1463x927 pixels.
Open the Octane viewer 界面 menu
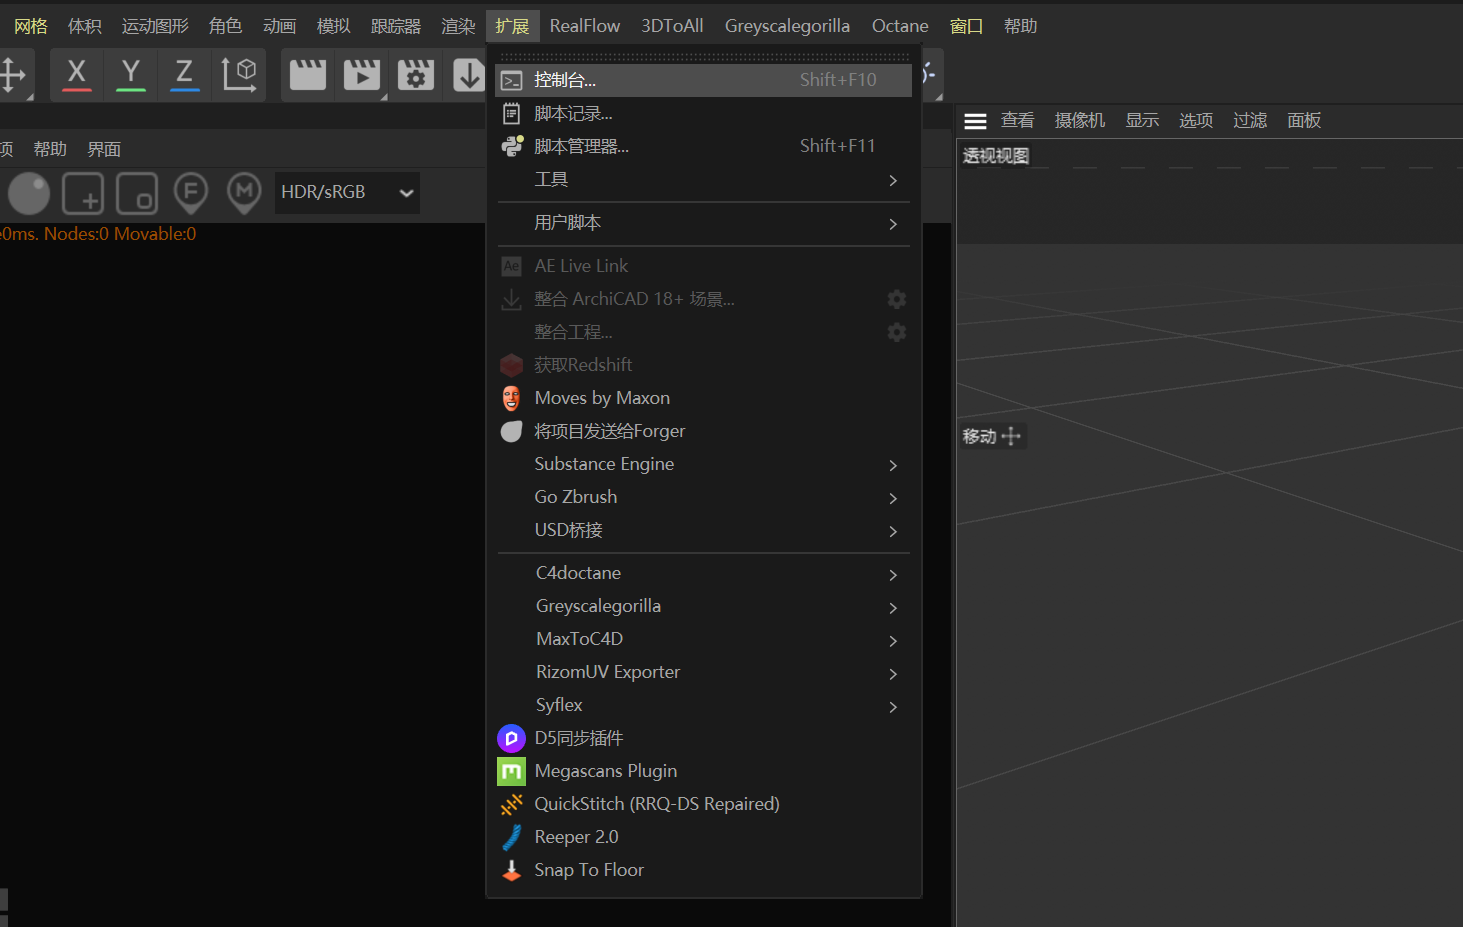104,149
